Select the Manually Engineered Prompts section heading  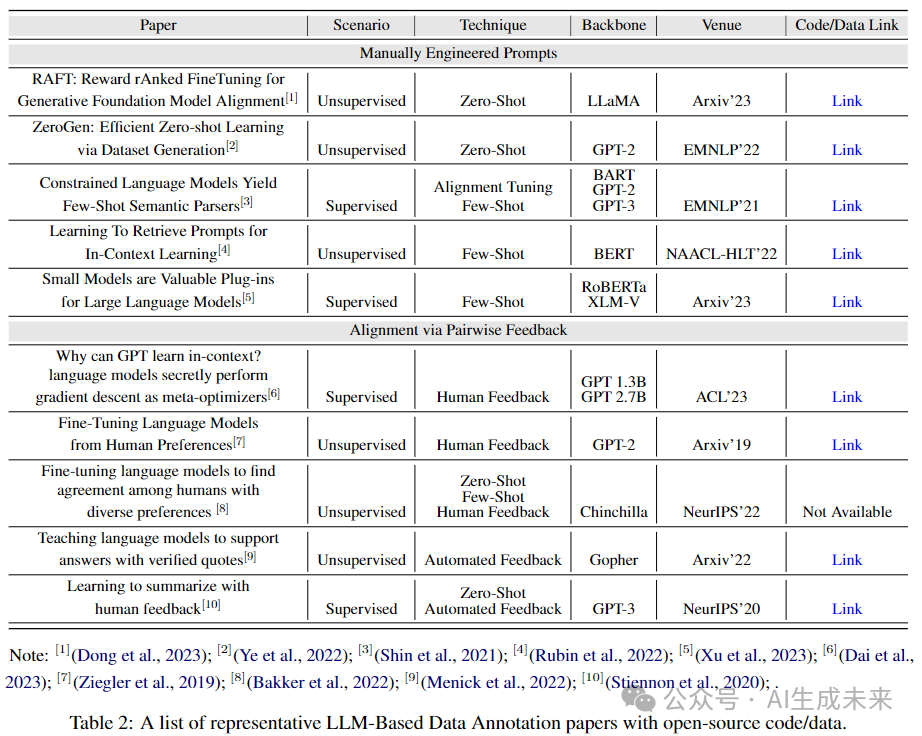tap(458, 53)
